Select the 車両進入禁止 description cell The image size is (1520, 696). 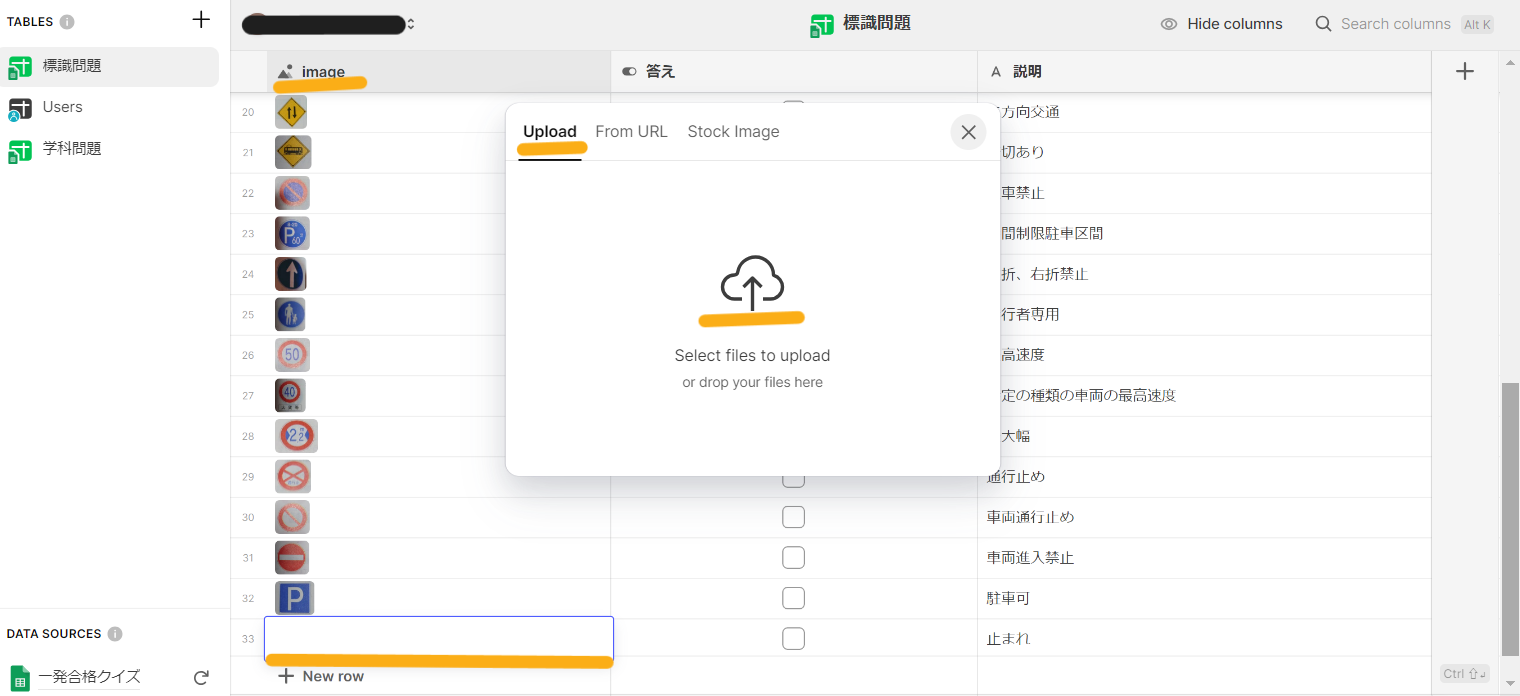(x=1204, y=557)
